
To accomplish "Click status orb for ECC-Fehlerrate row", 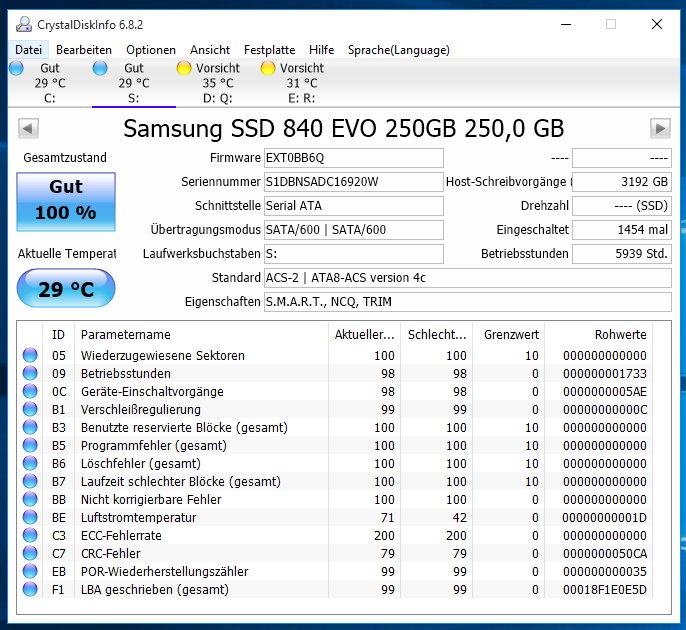I will [30, 535].
